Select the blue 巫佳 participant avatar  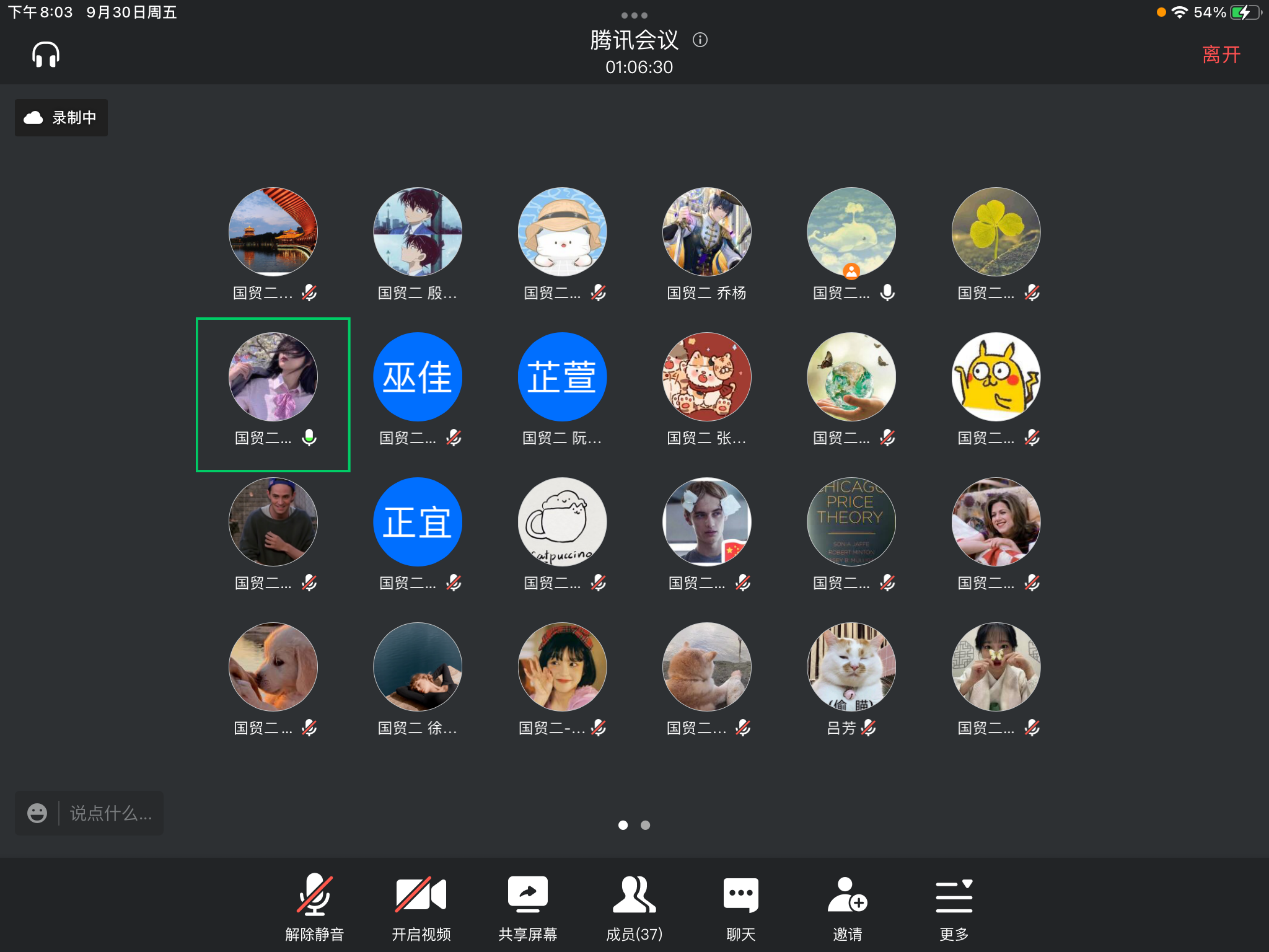click(417, 377)
